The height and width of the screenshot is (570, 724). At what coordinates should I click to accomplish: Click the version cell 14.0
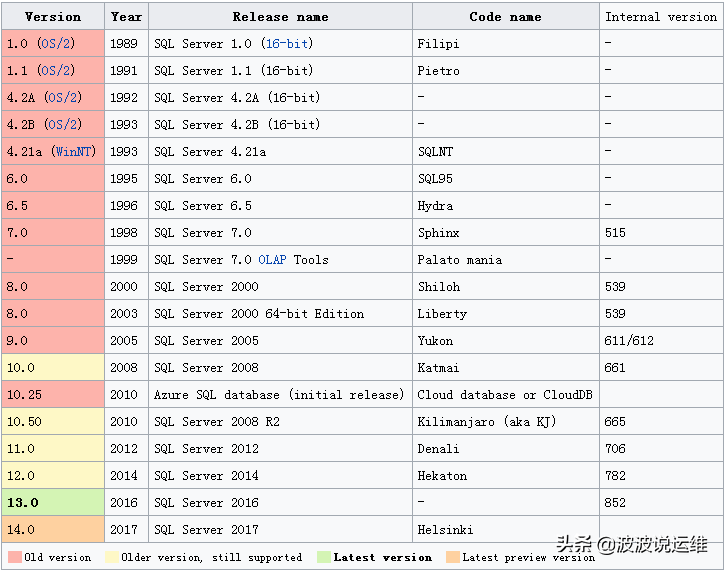tap(53, 529)
